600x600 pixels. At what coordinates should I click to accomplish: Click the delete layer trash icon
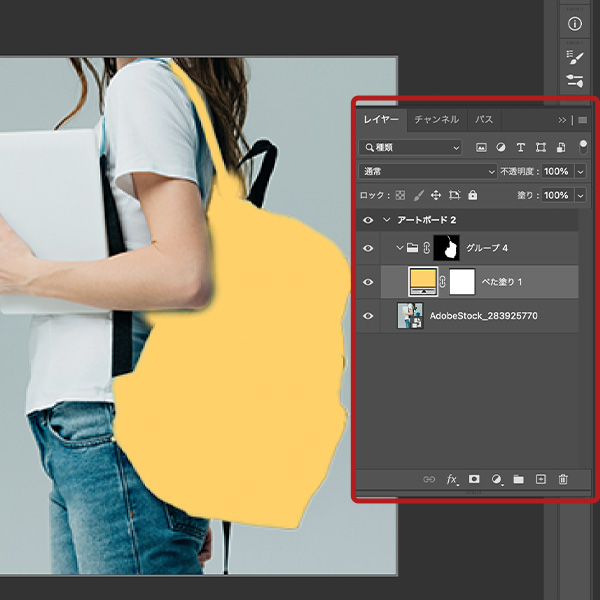point(563,480)
